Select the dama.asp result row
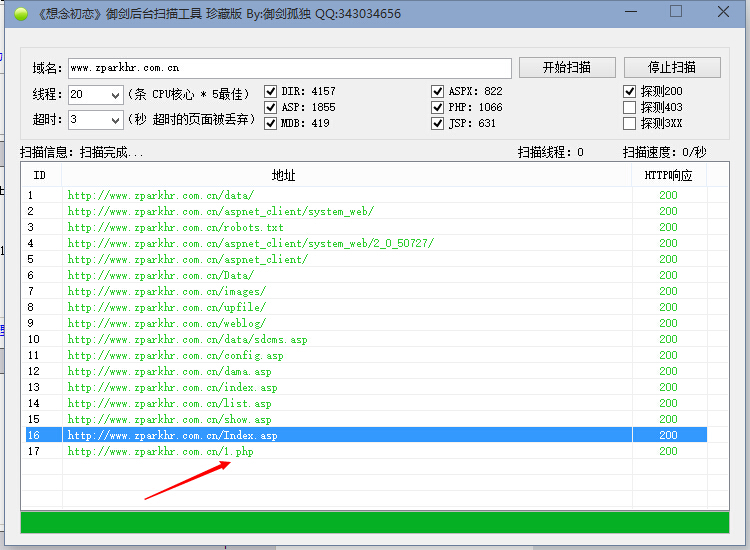 366,371
